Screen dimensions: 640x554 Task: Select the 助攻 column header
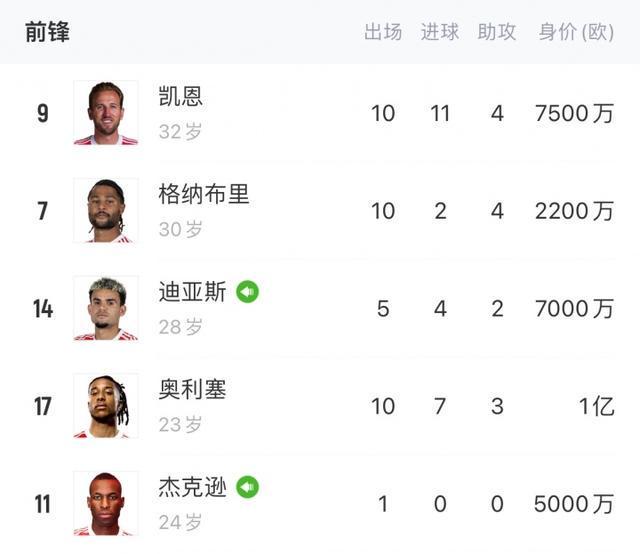point(497,32)
